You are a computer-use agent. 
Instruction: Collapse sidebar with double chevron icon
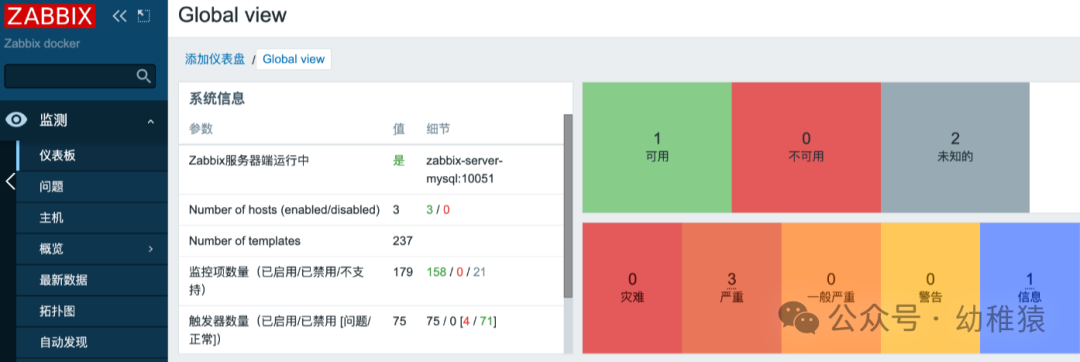click(119, 15)
